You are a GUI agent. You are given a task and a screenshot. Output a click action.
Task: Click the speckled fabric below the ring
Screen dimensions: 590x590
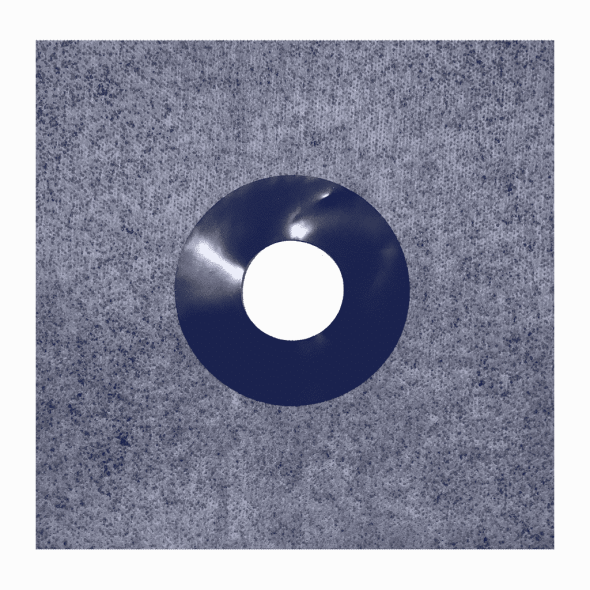tap(293, 478)
